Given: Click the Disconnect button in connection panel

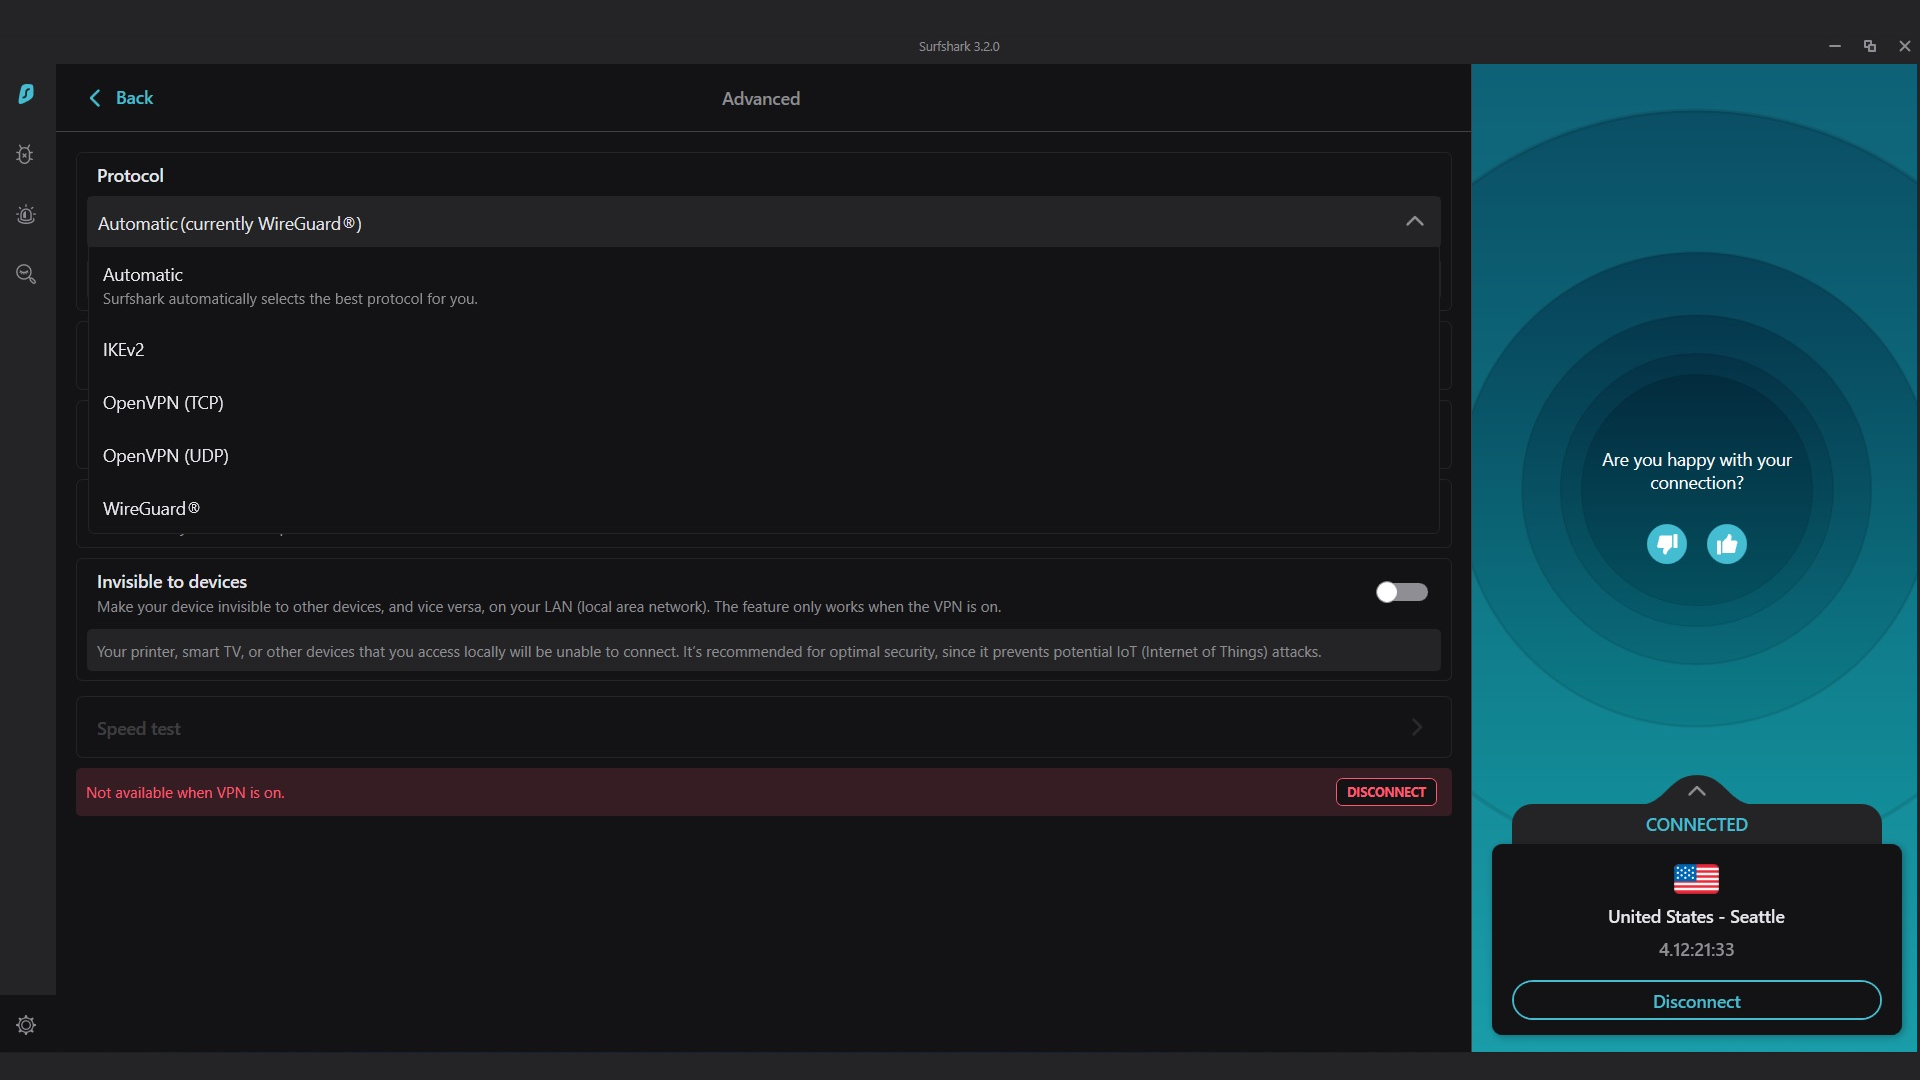Looking at the screenshot, I should (x=1696, y=1001).
